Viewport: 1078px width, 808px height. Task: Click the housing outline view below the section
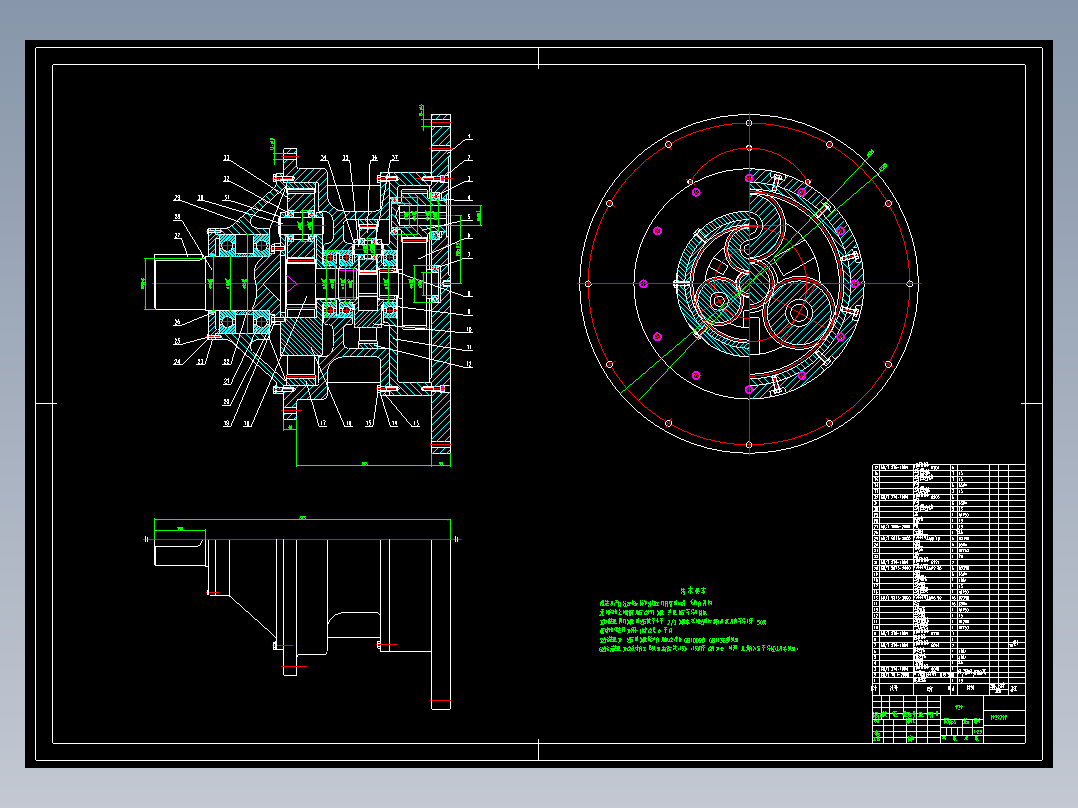(302, 613)
